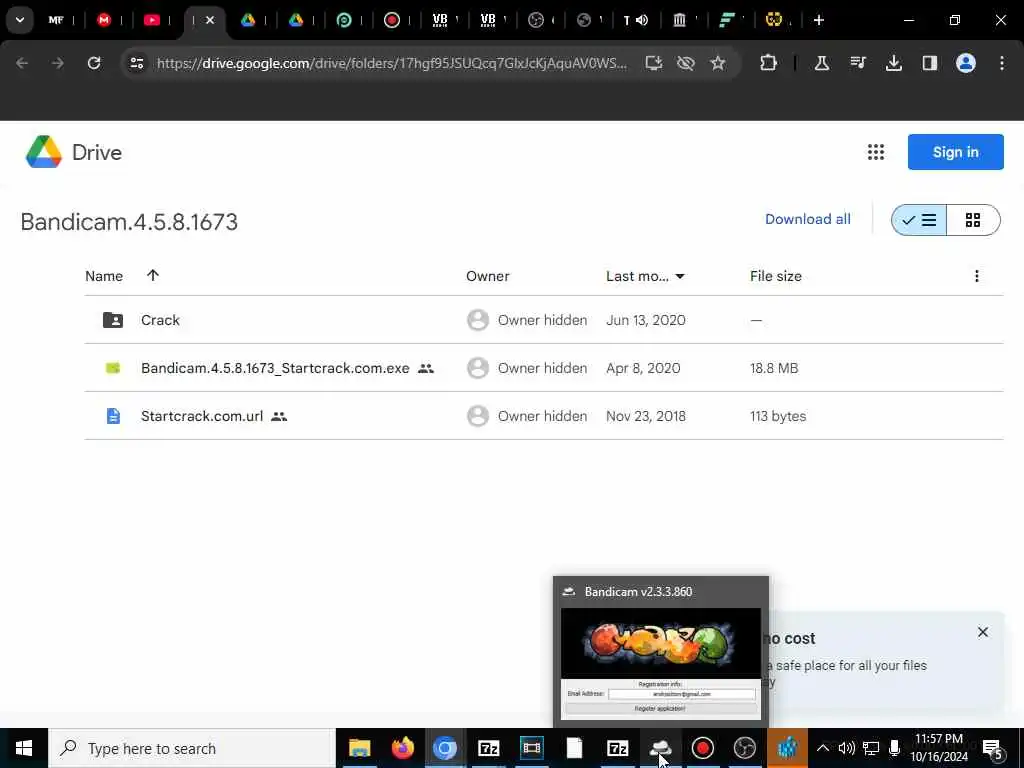Open the media controls toolbar icon
The height and width of the screenshot is (768, 1024).
(858, 63)
